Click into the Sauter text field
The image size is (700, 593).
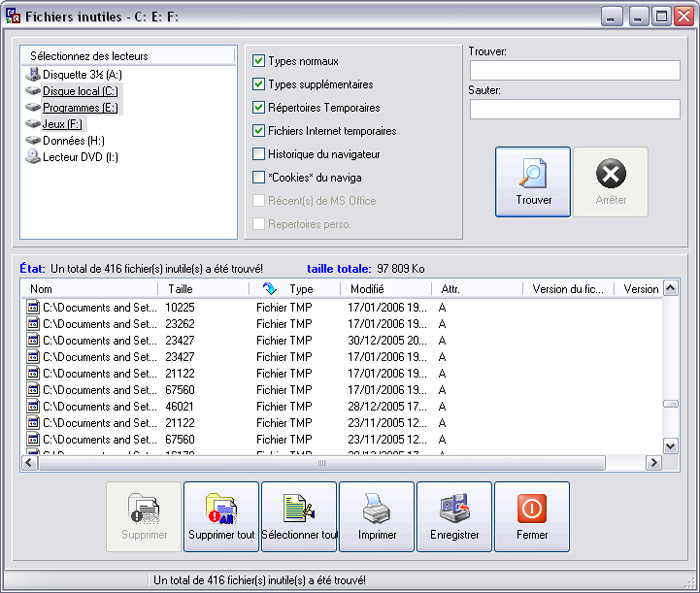[x=574, y=109]
